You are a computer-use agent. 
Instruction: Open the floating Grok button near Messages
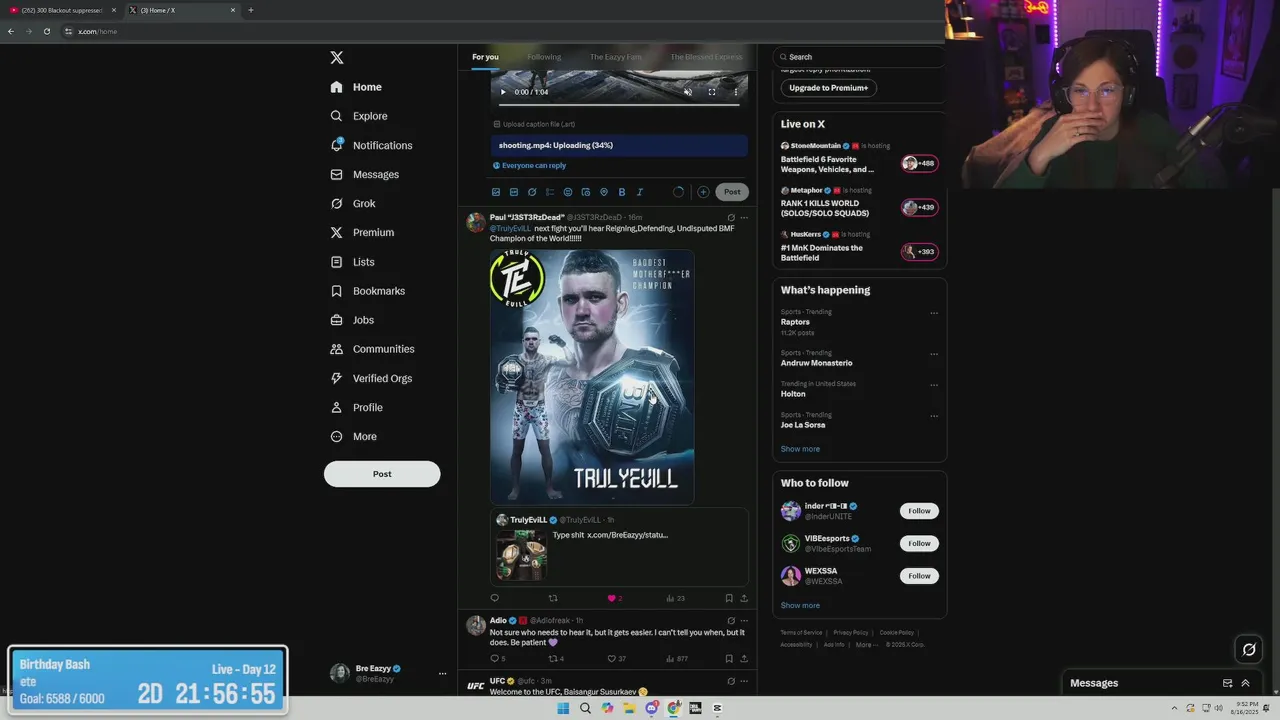coord(1249,650)
